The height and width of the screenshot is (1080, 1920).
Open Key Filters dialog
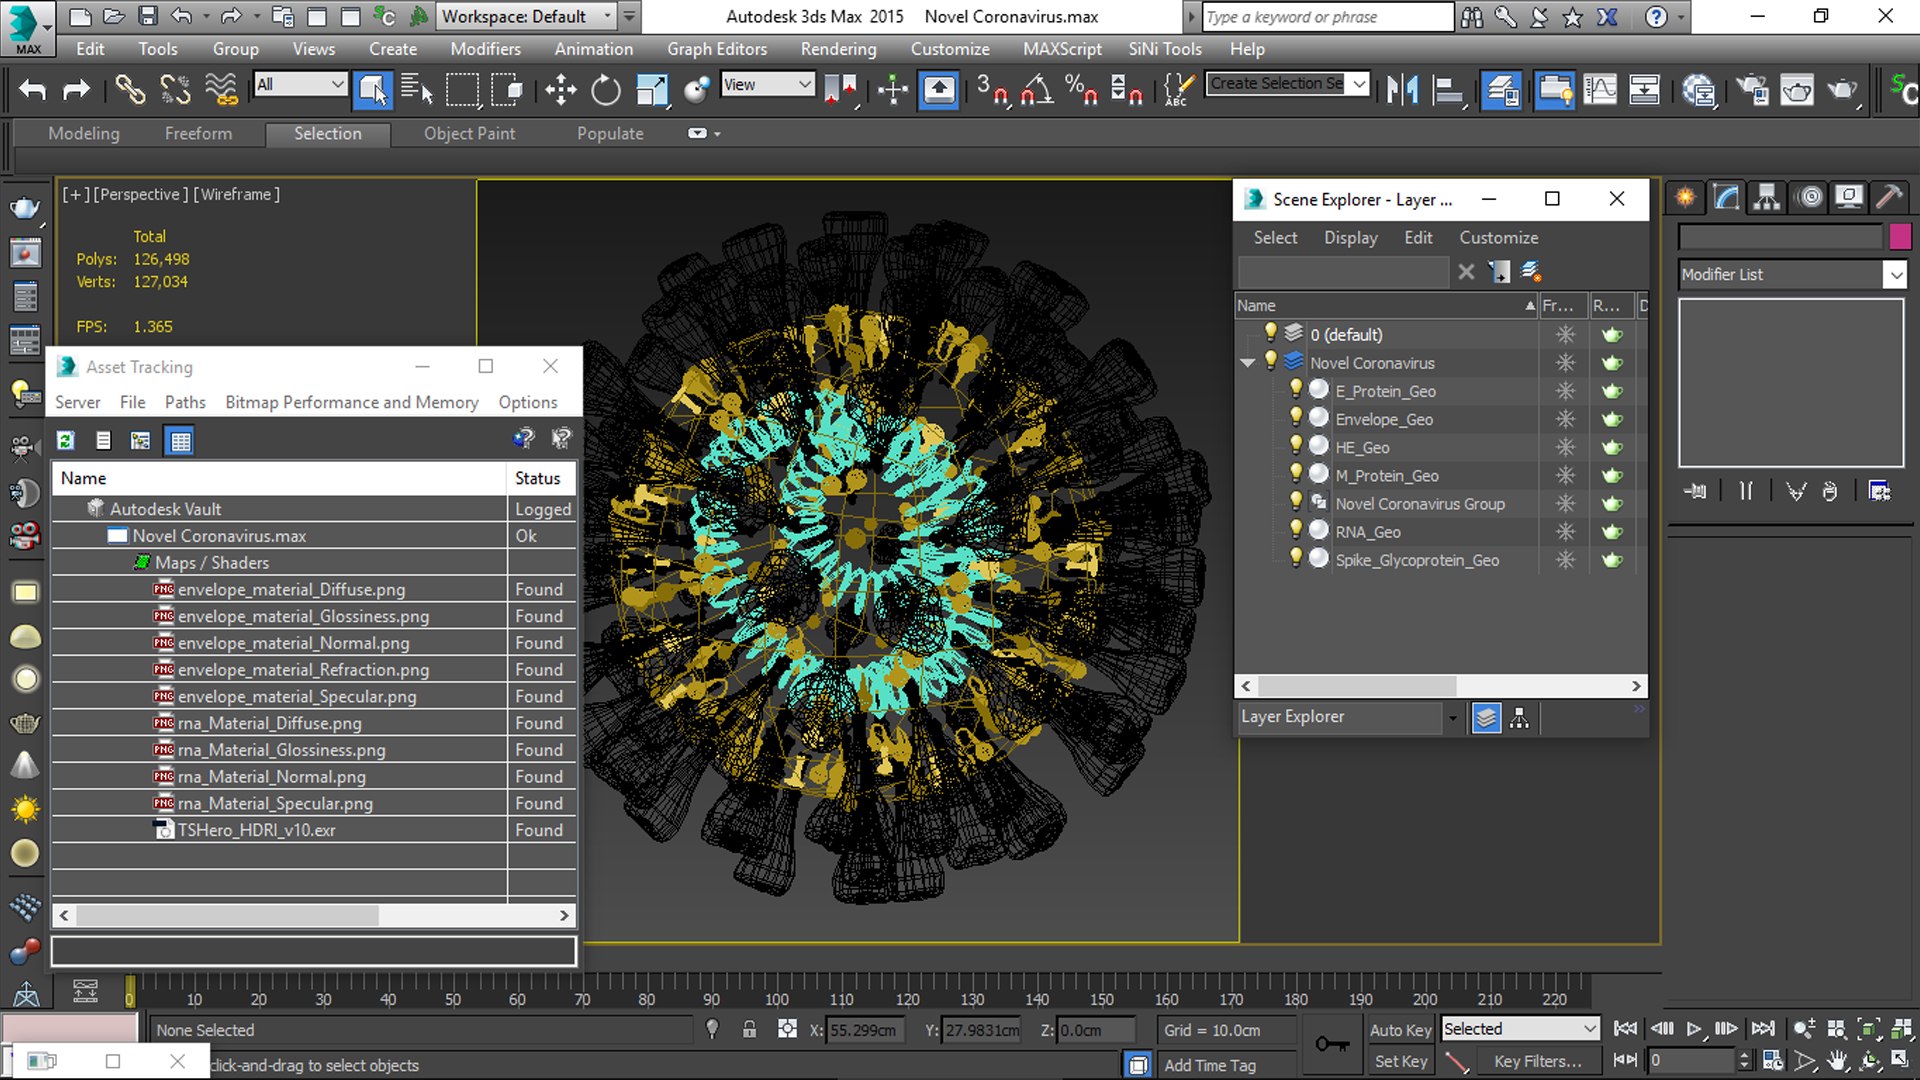coord(1538,1061)
